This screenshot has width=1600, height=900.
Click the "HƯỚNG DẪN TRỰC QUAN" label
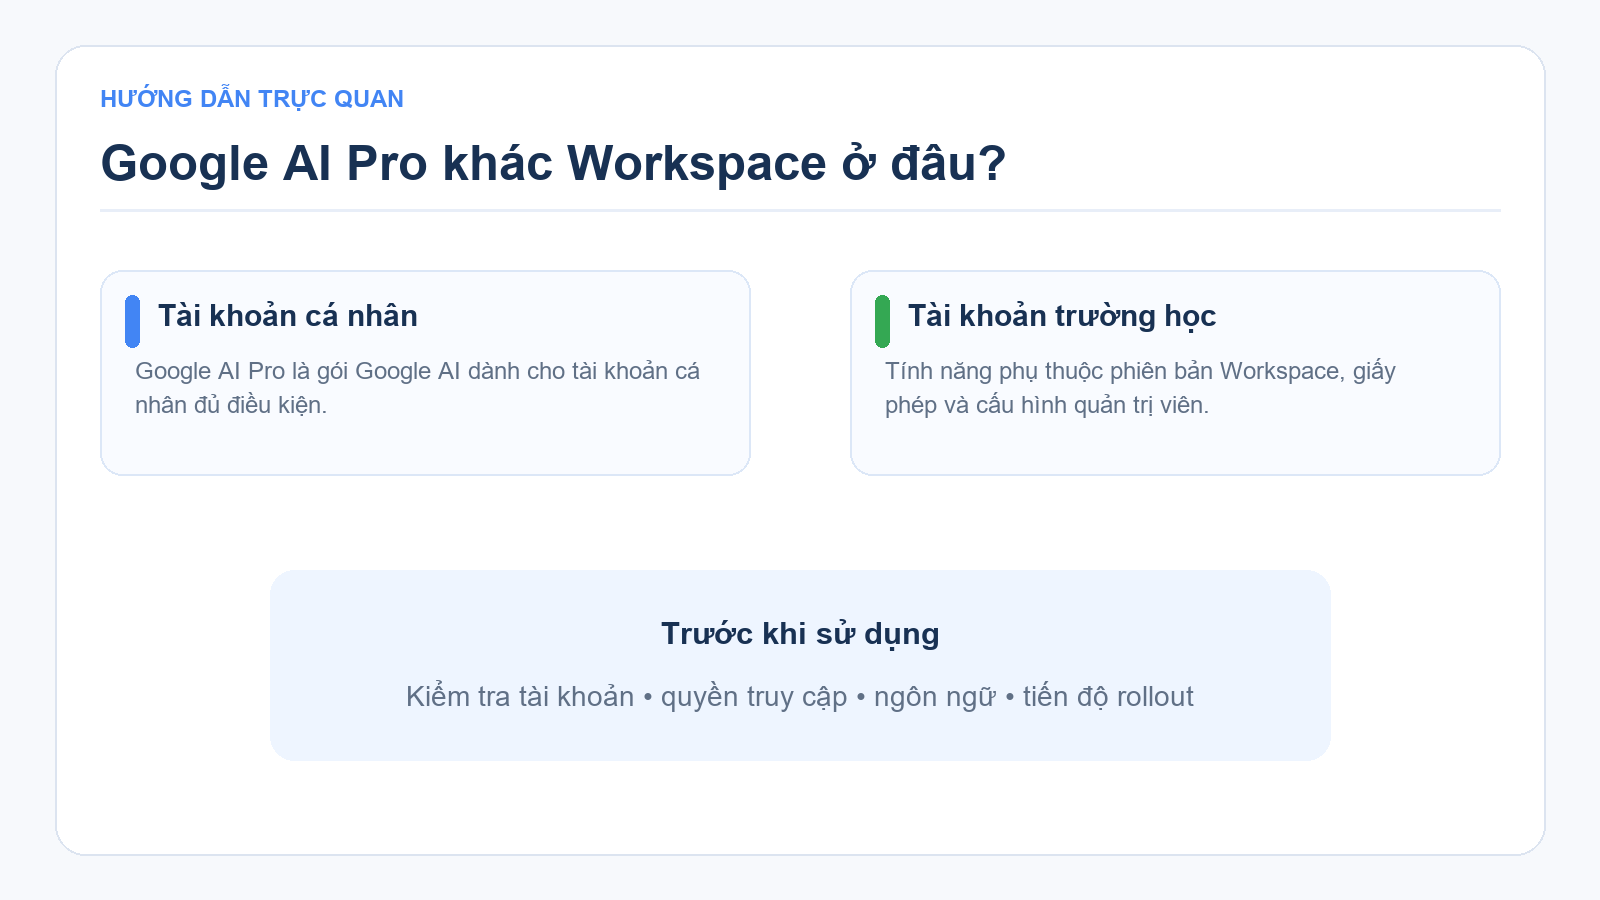click(x=252, y=99)
